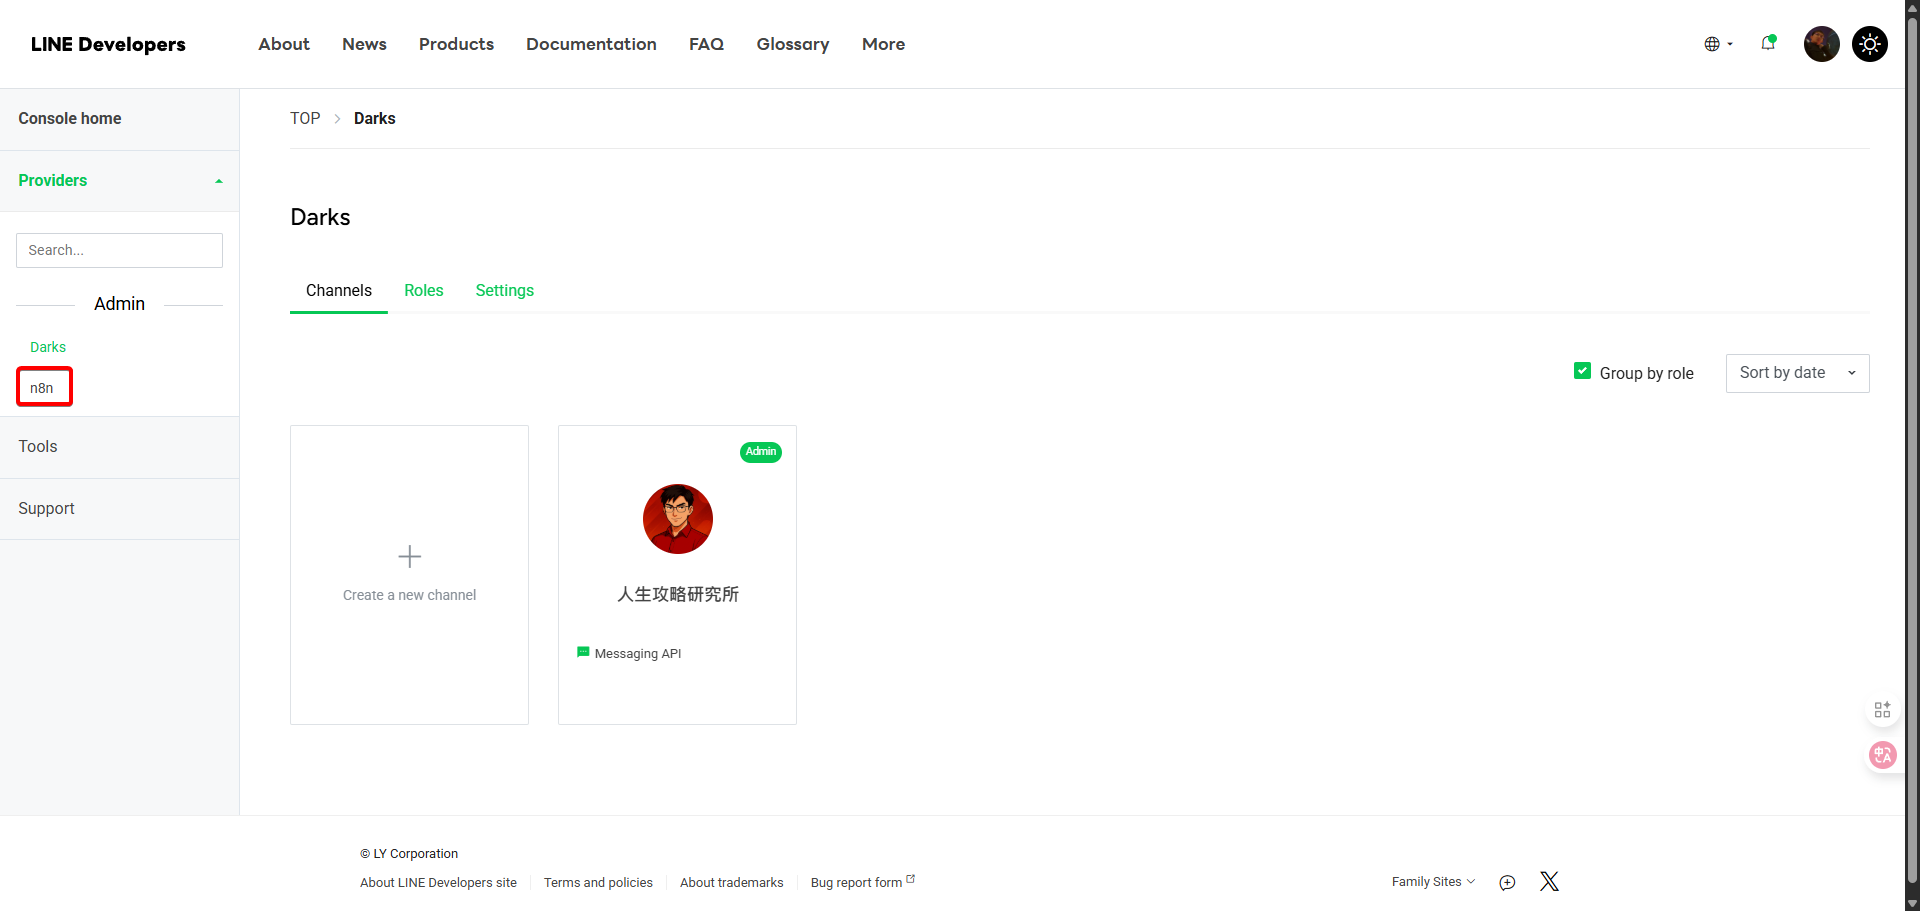Open the Documentation menu item
The image size is (1920, 911).
591,44
